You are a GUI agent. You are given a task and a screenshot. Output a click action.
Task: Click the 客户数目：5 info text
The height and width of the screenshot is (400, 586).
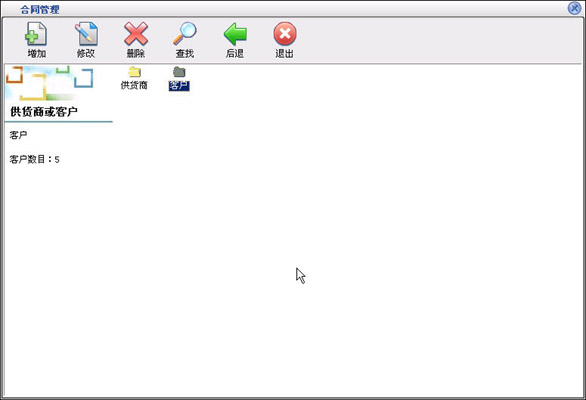[34, 159]
